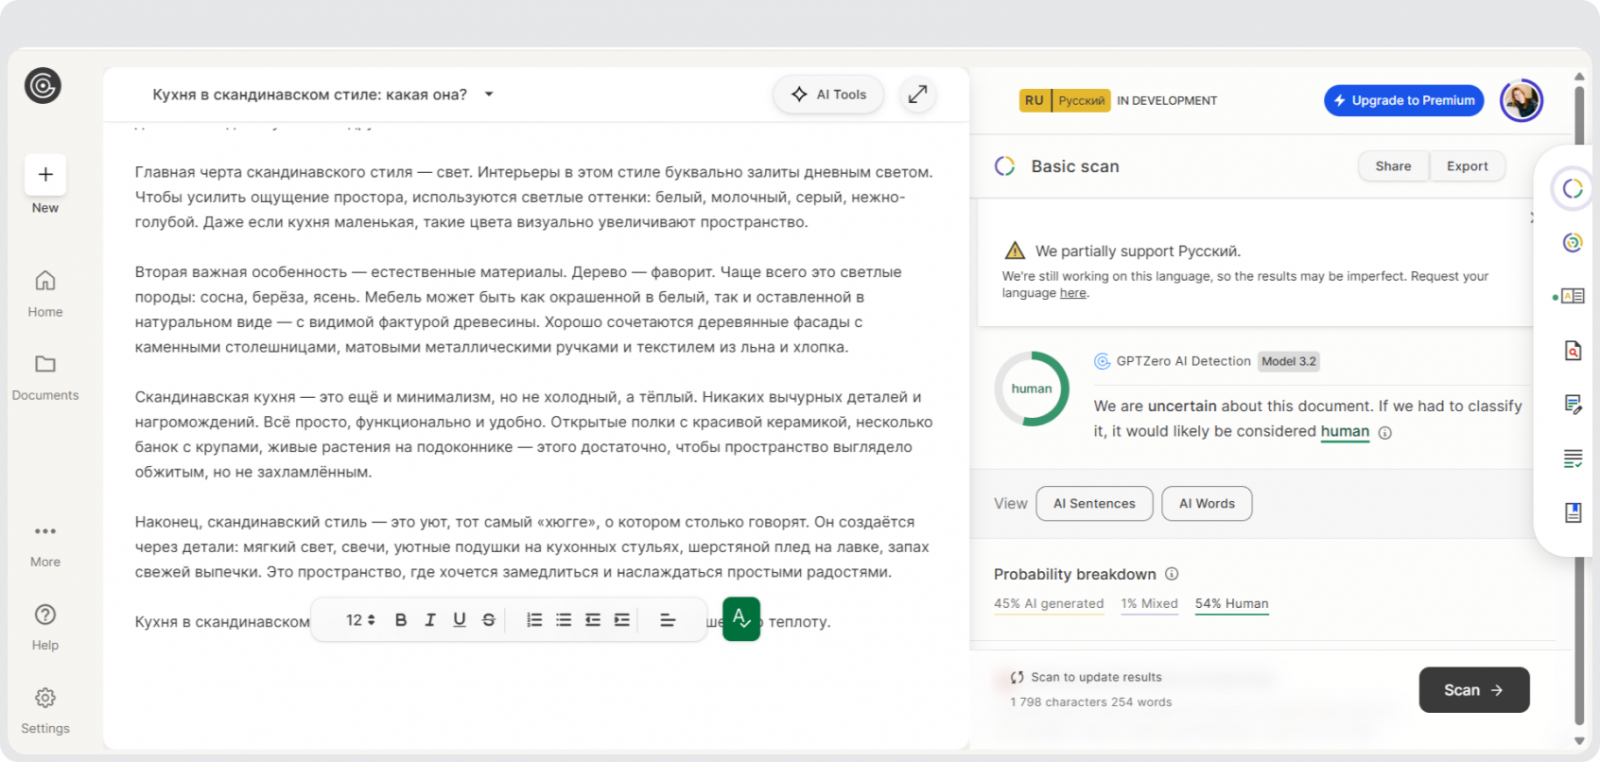Go to Home in the left sidebar

click(45, 294)
